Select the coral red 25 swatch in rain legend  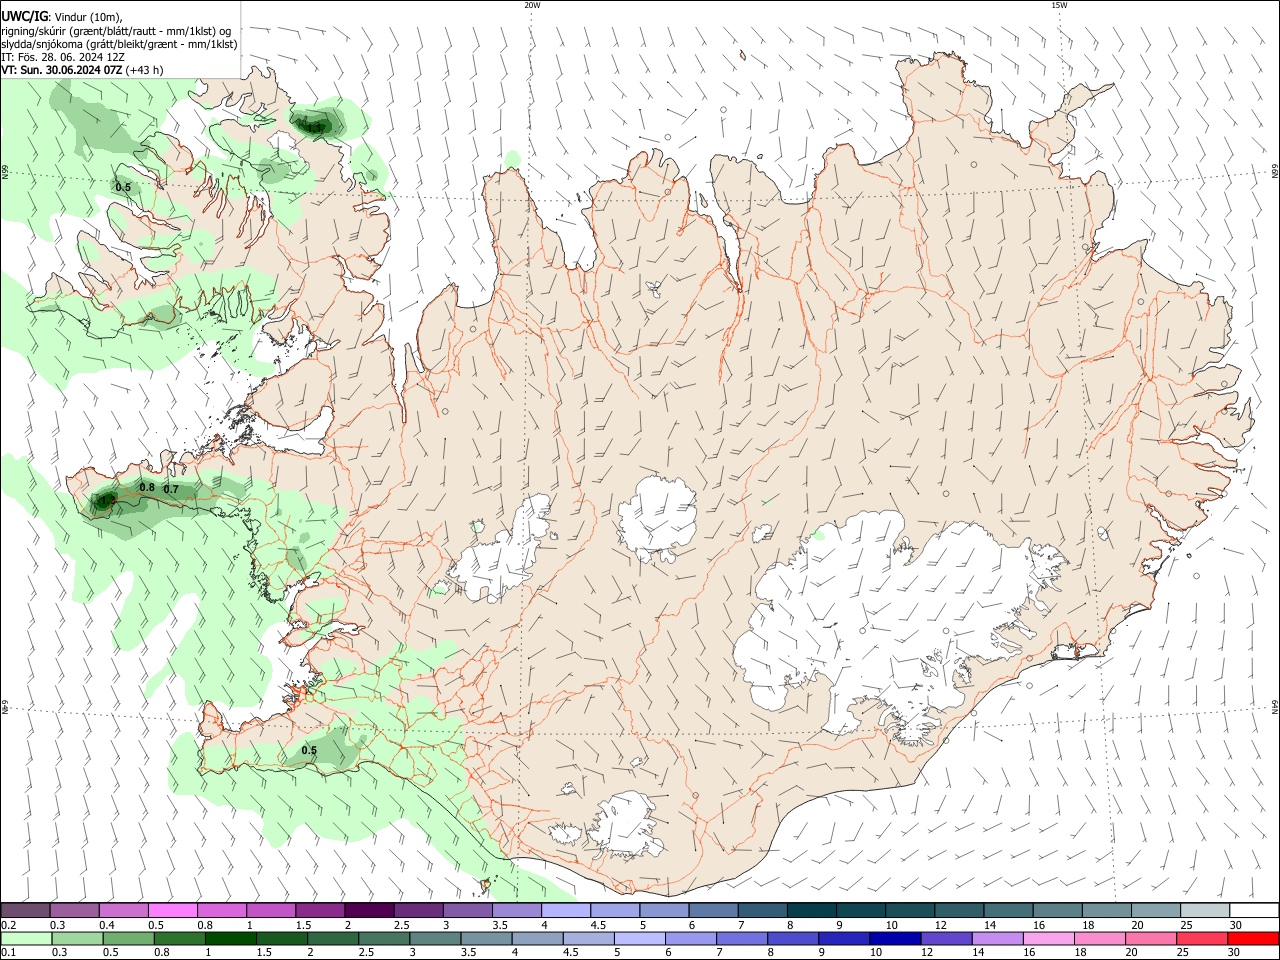point(1202,939)
